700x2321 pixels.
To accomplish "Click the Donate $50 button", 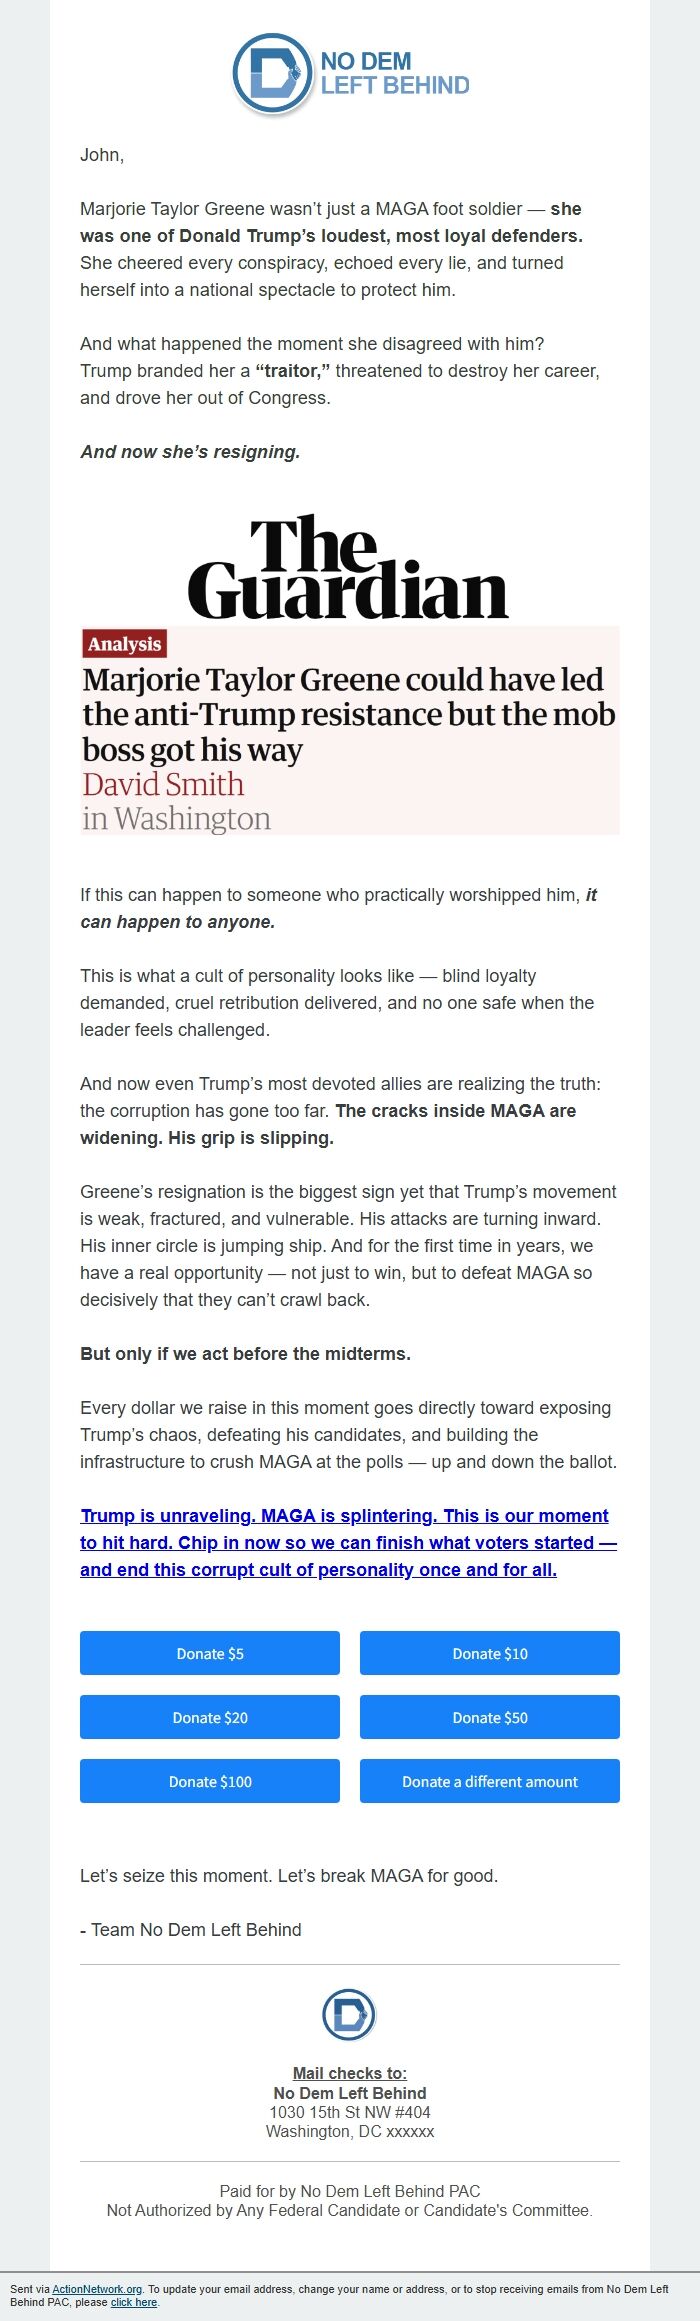I will [x=489, y=1717].
